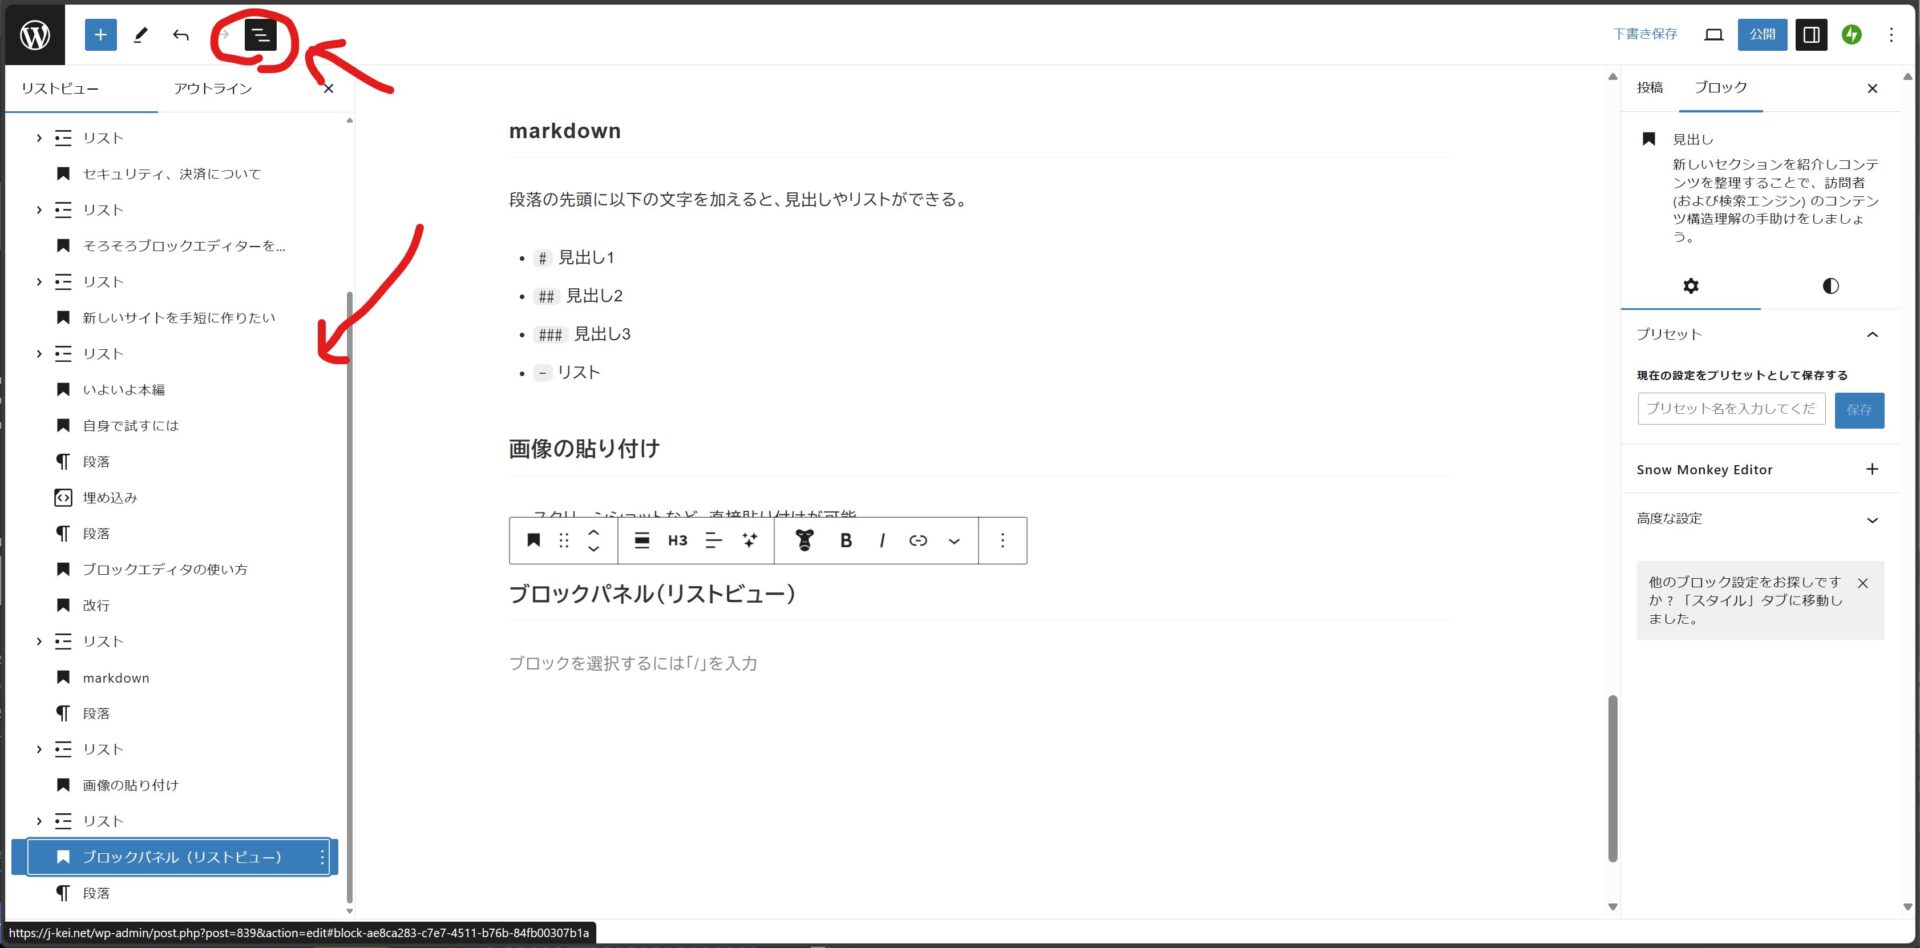Open the H3 heading level dropdown
The height and width of the screenshot is (948, 1920).
pyautogui.click(x=677, y=540)
